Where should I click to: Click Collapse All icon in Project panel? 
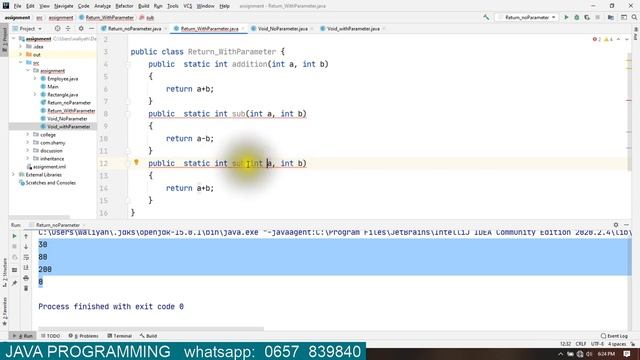click(68, 29)
